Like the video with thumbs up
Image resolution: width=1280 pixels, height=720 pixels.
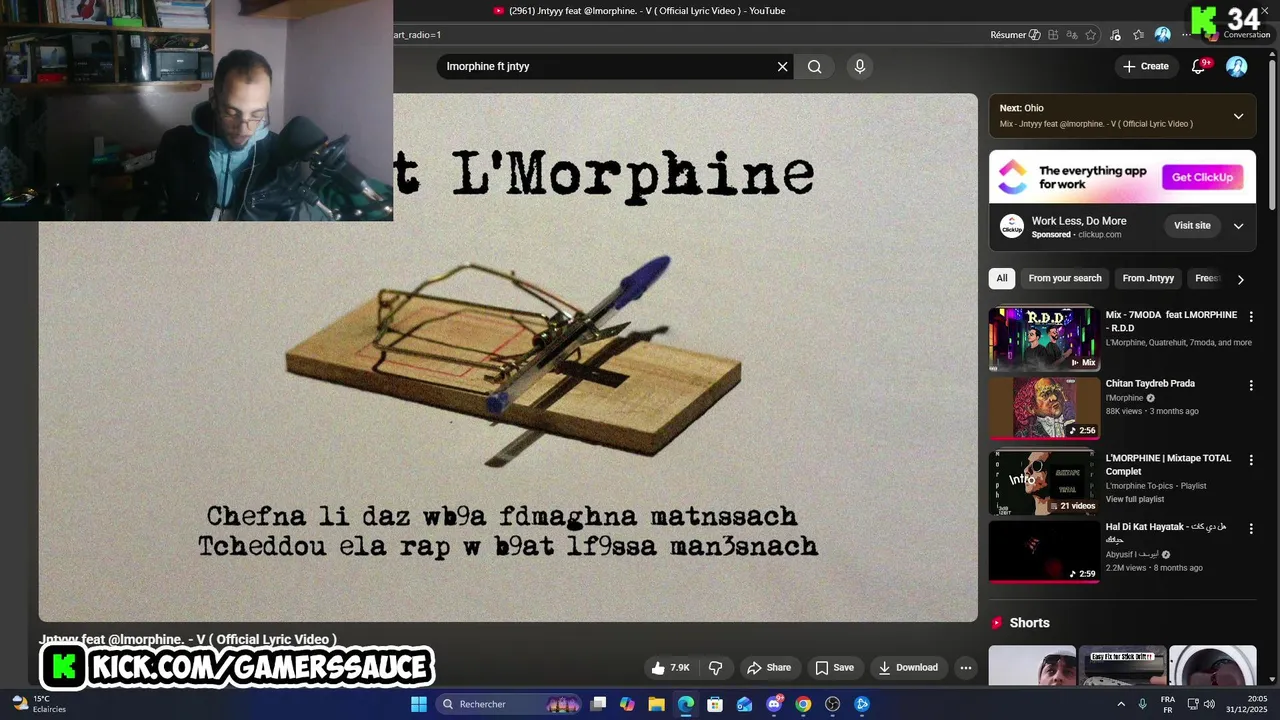coord(670,668)
